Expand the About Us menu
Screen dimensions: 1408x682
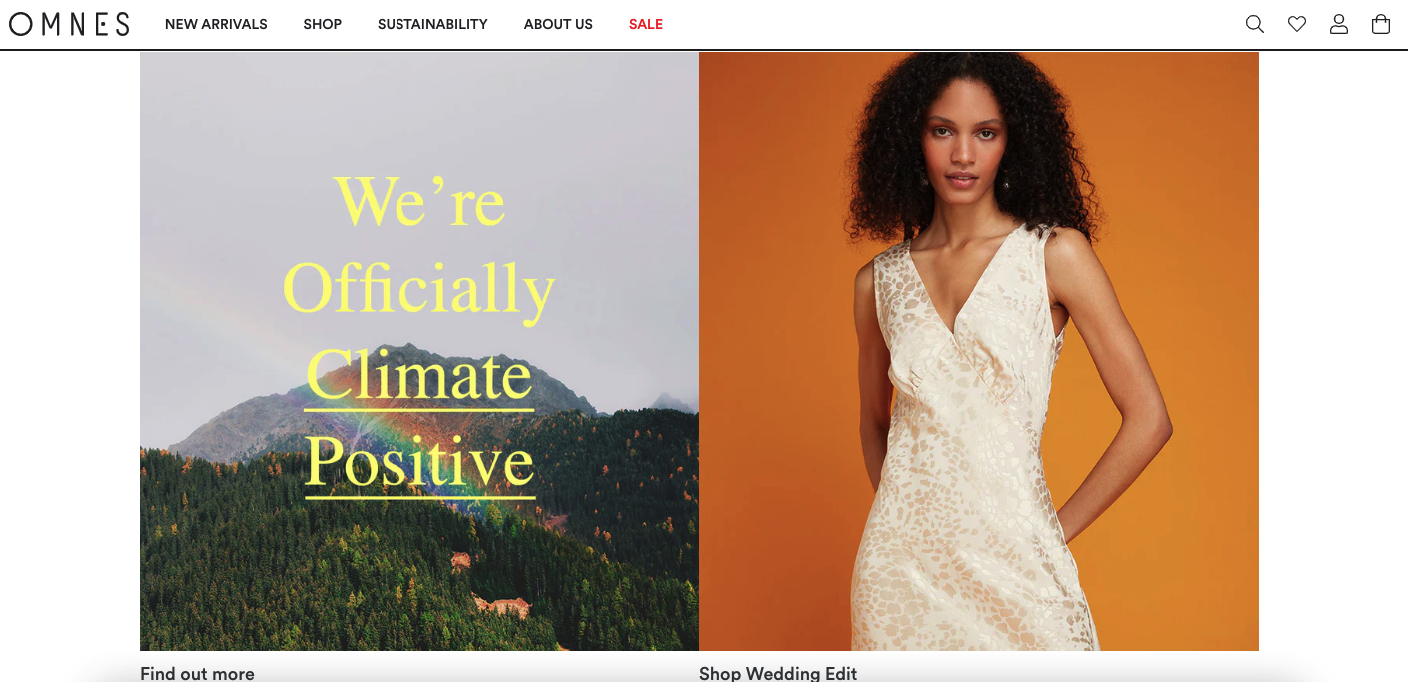pos(558,24)
